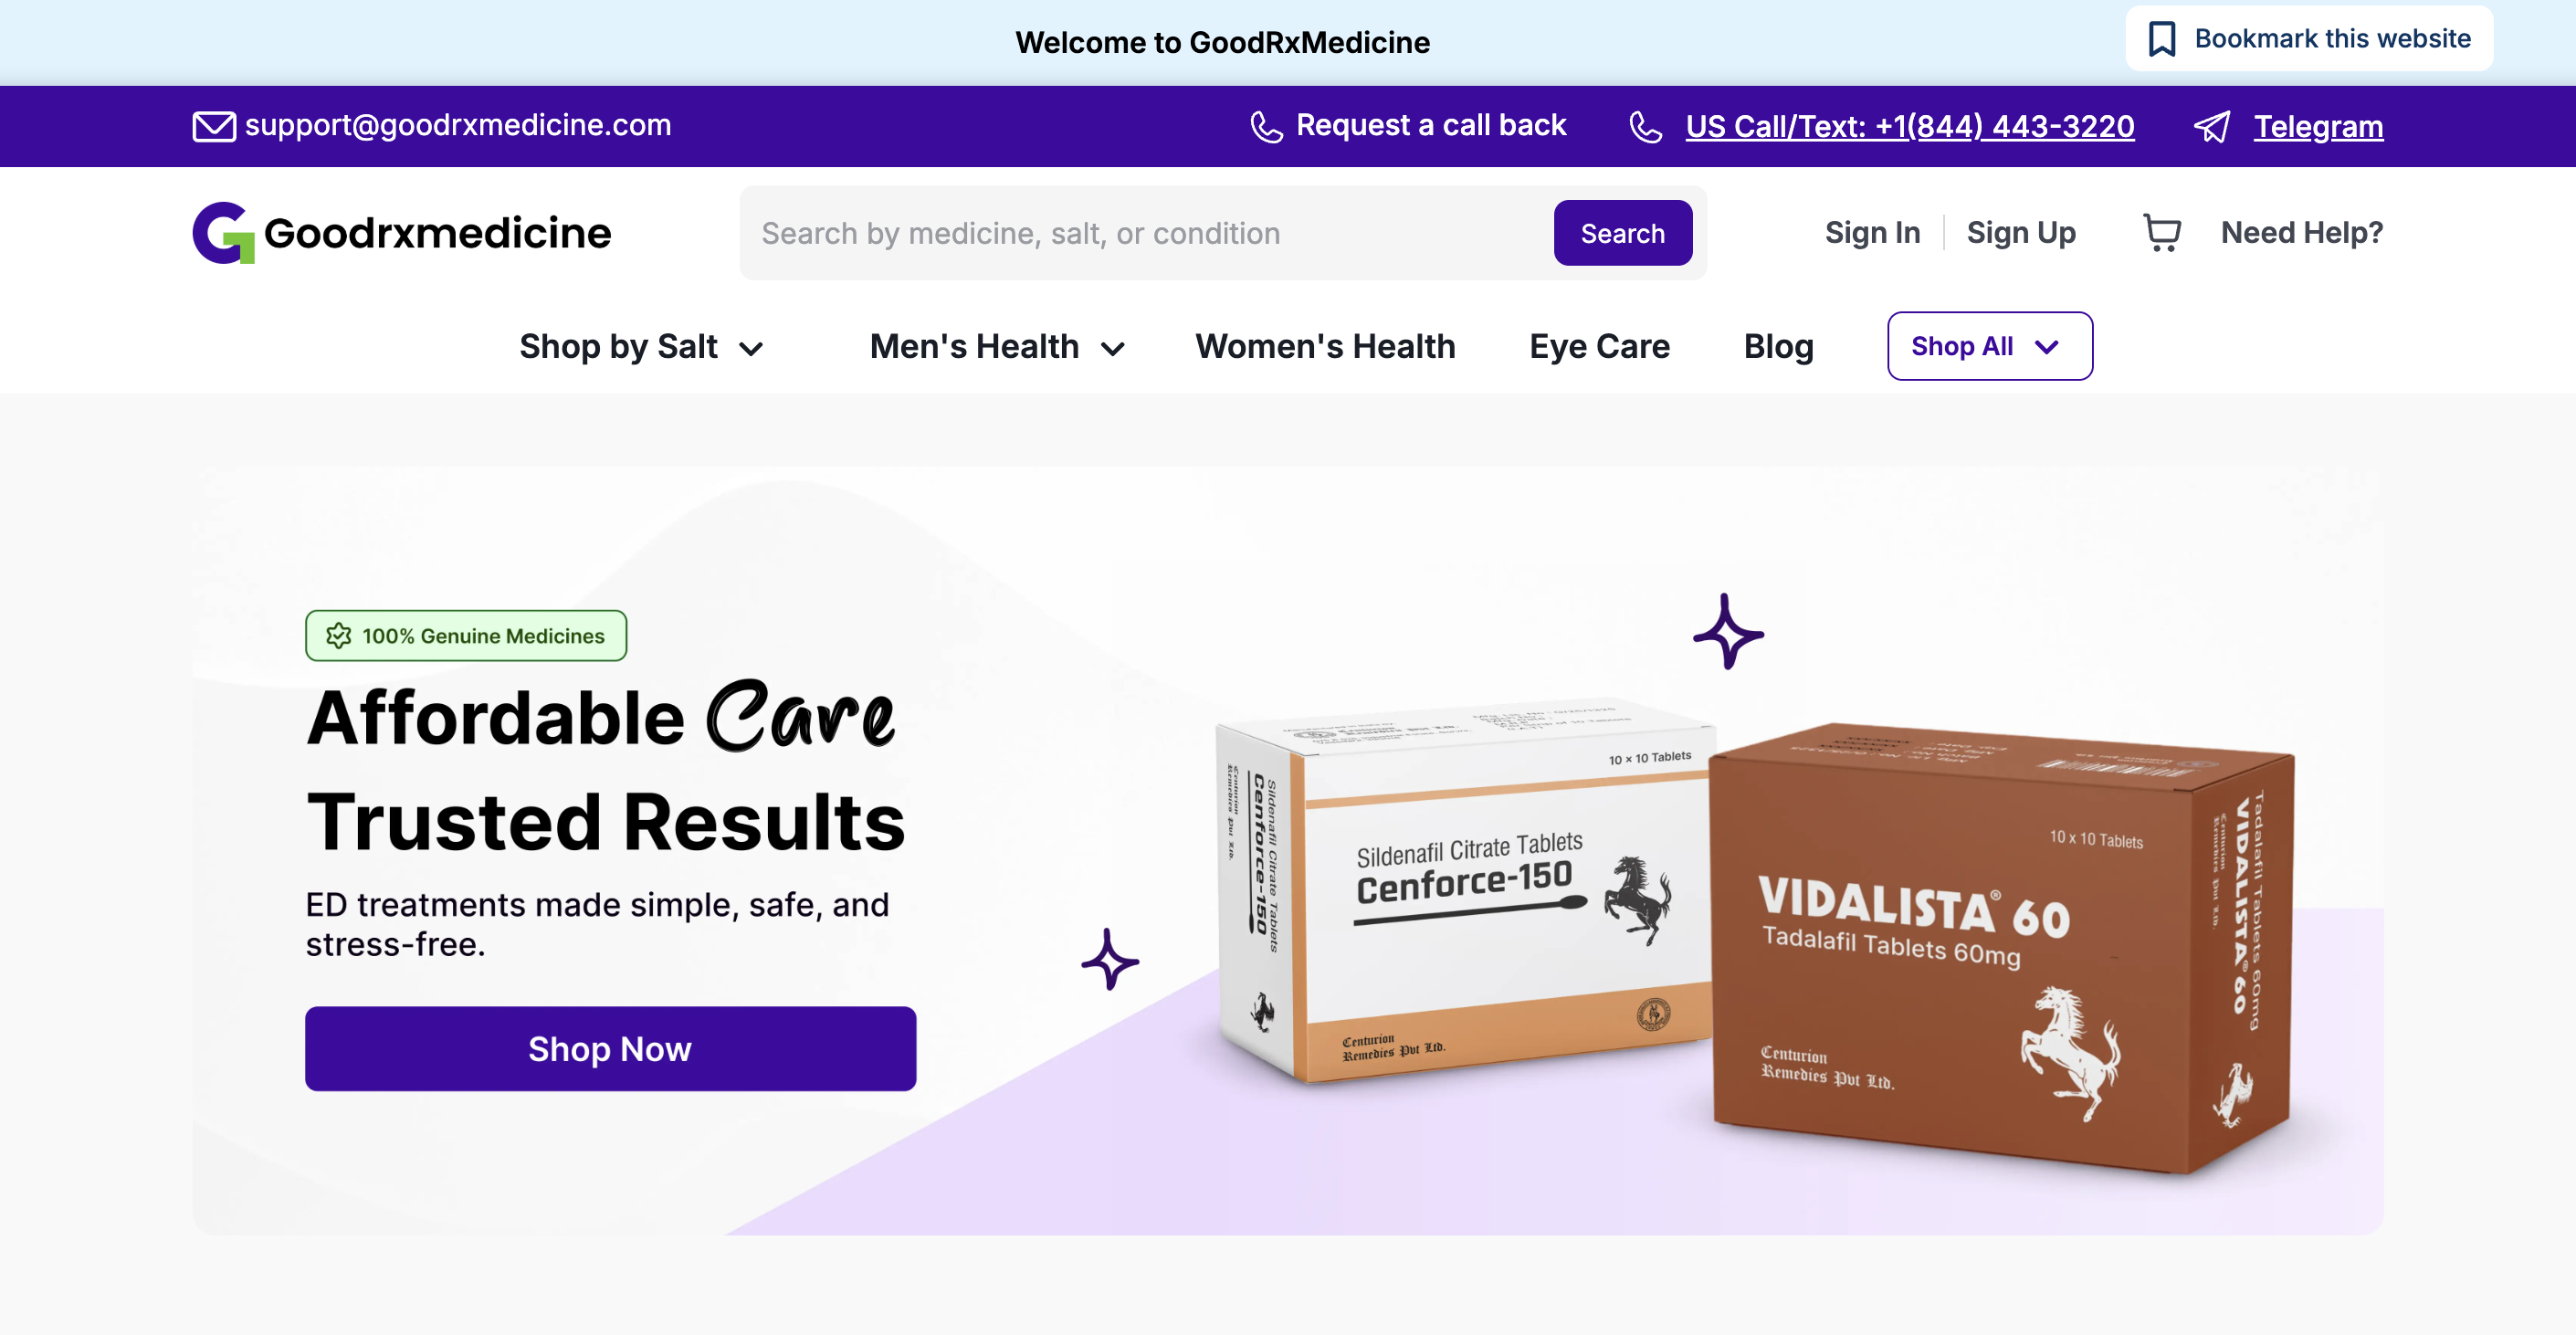
Task: Open the Shop All dropdown
Action: pyautogui.click(x=1989, y=346)
